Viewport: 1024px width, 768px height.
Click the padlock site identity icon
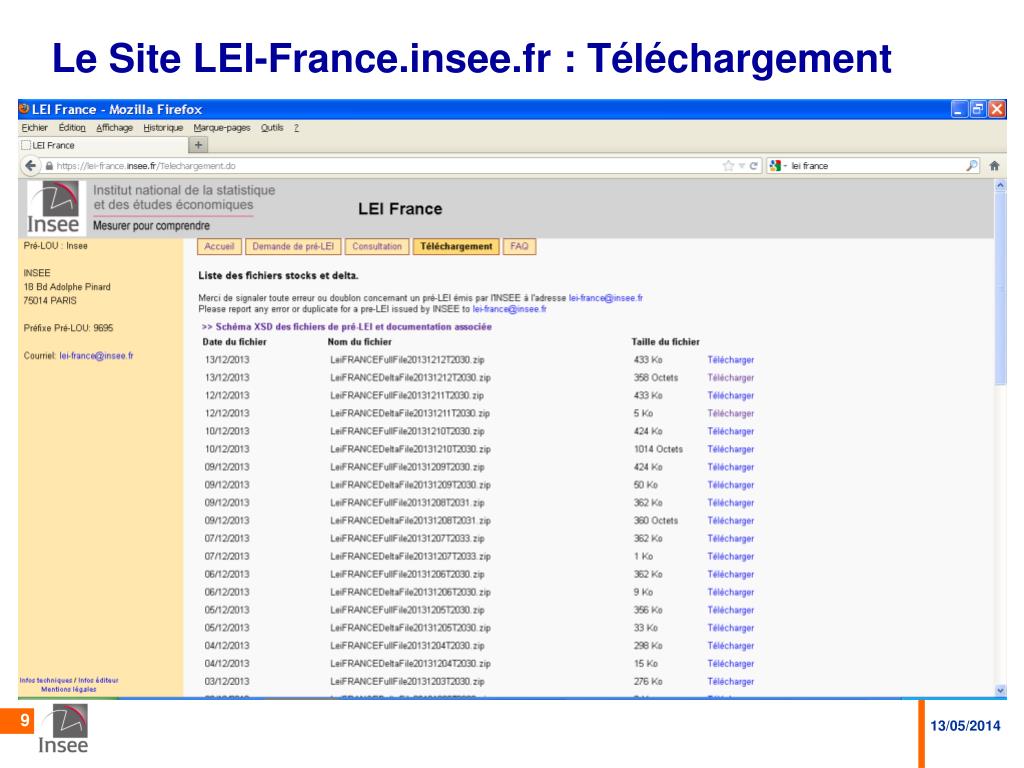pyautogui.click(x=49, y=166)
